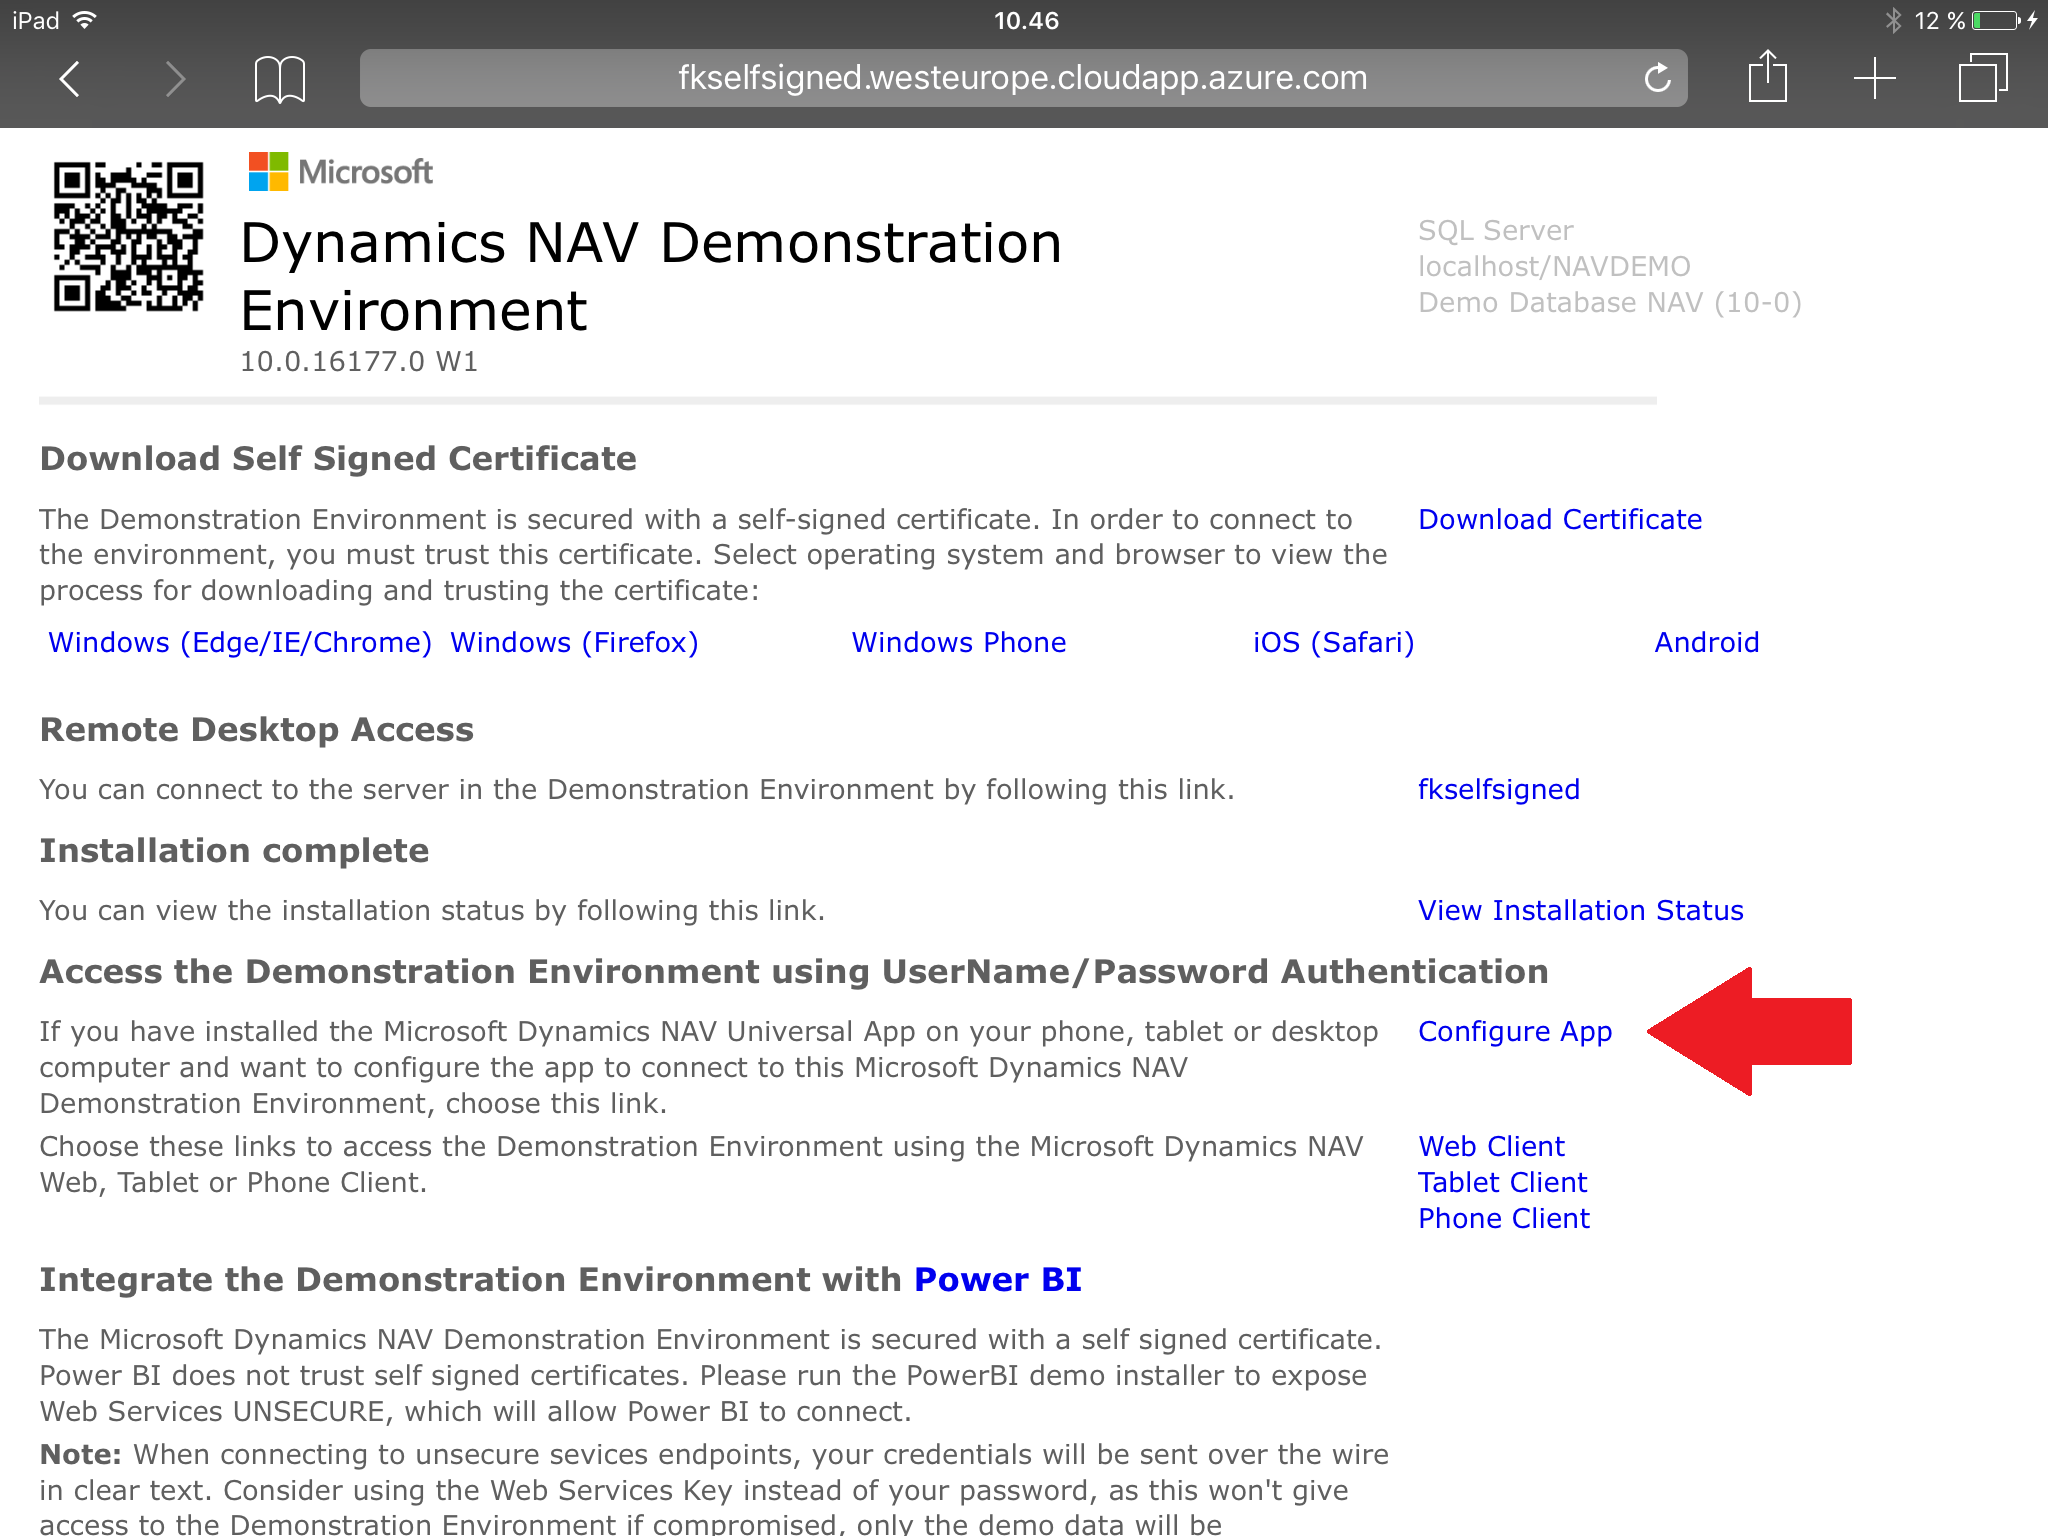The width and height of the screenshot is (2048, 1536).
Task: Tap the QR code image
Action: (128, 237)
